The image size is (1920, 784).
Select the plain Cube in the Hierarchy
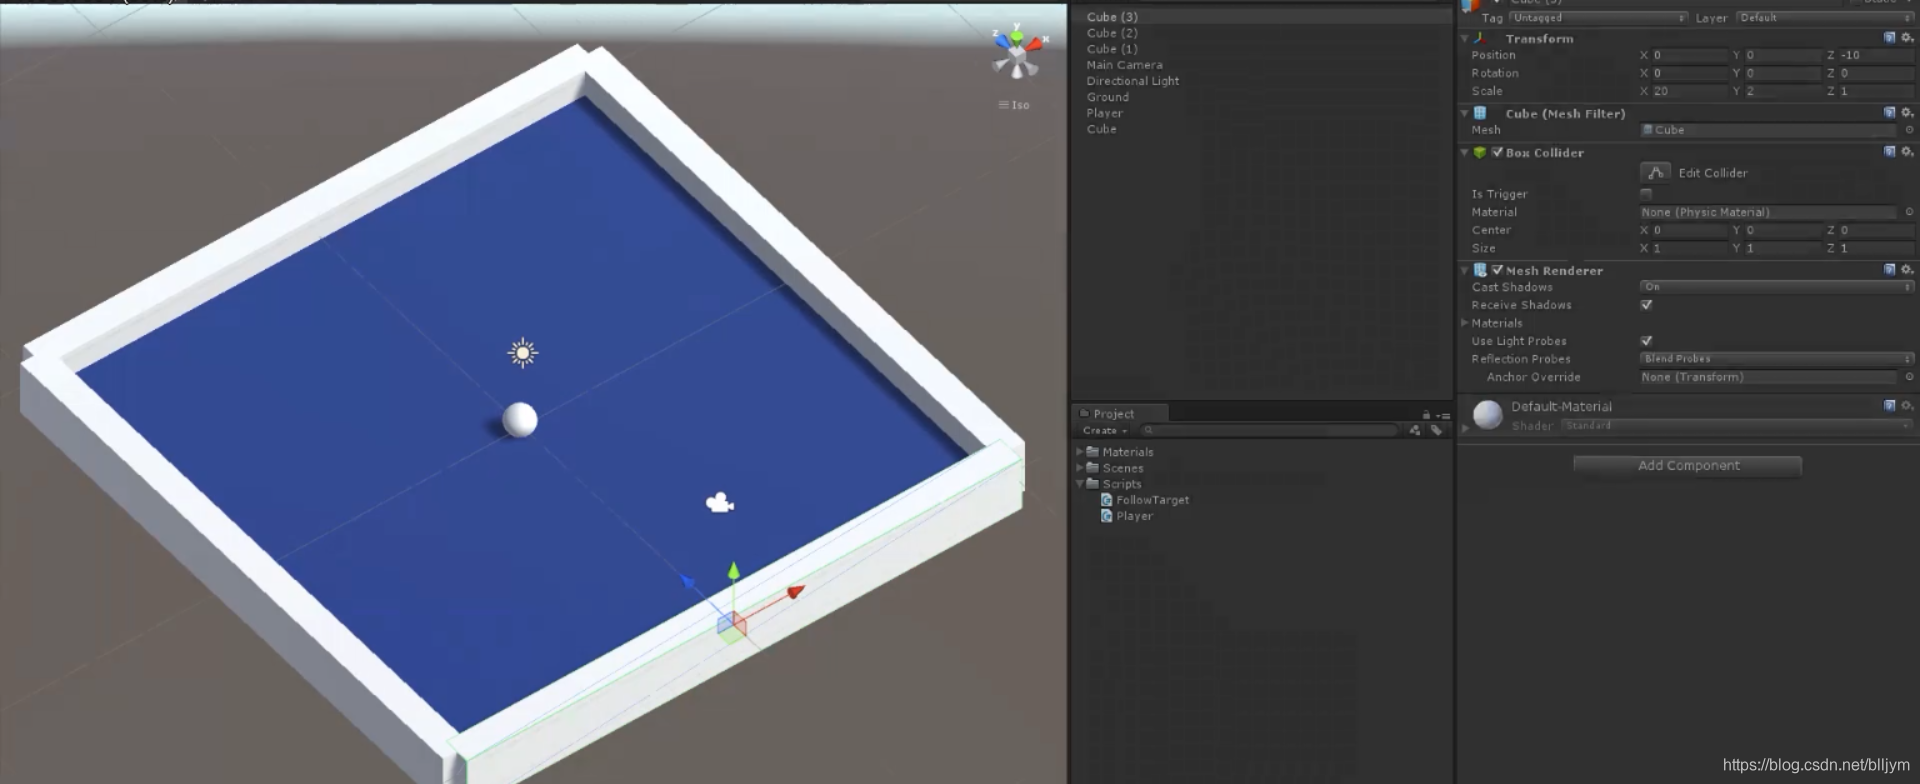click(1102, 129)
